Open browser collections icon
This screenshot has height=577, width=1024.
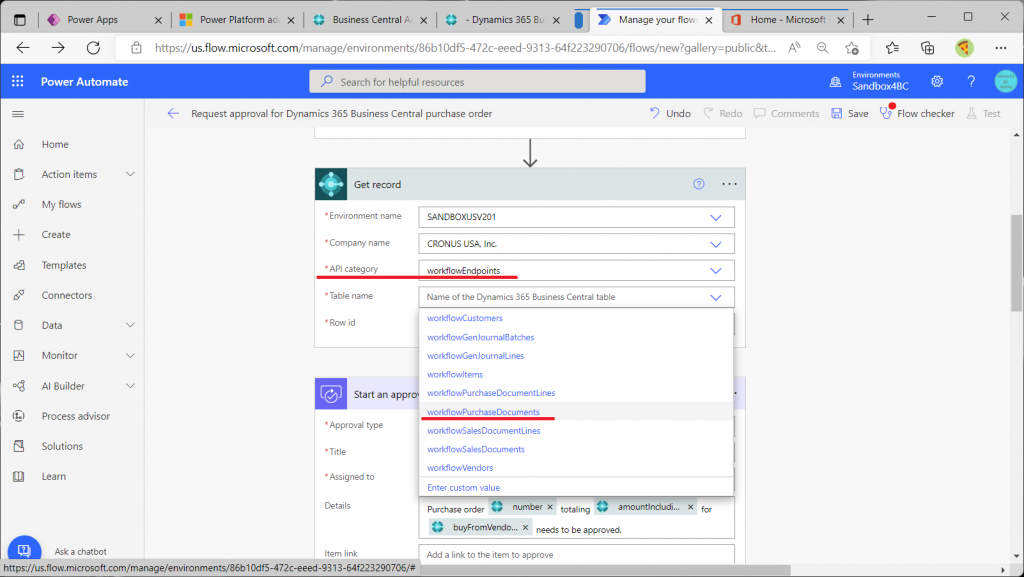point(927,48)
